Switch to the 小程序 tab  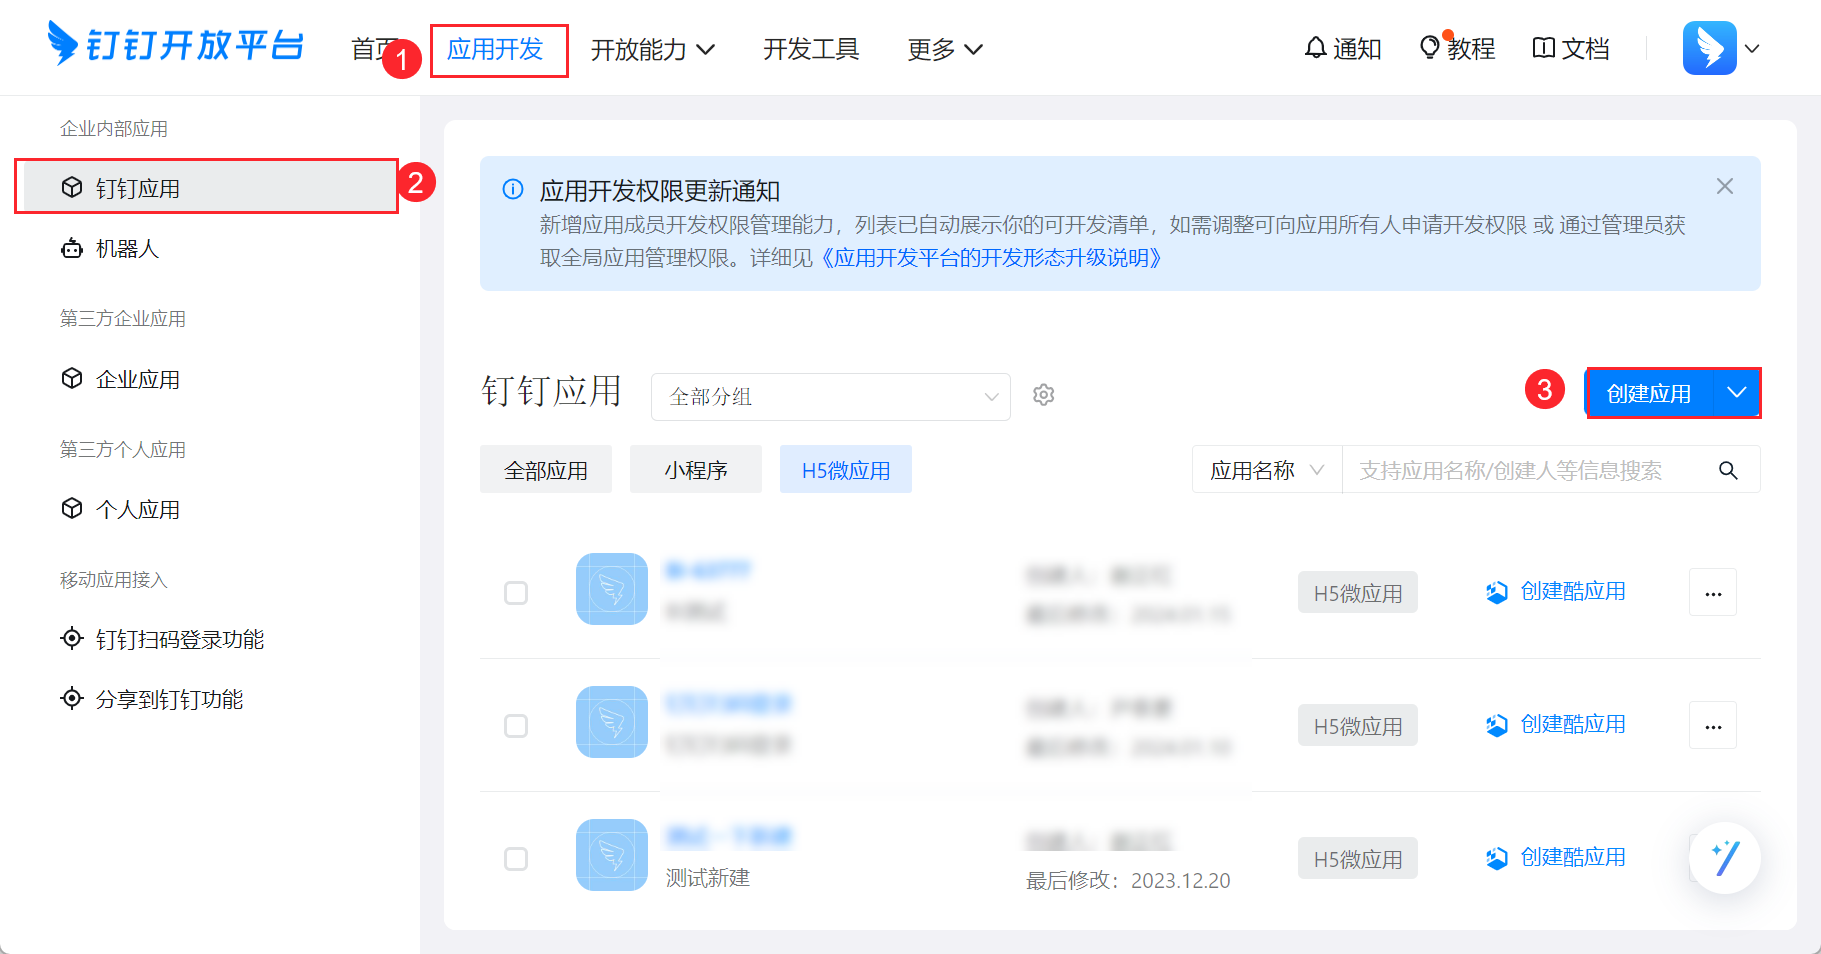pyautogui.click(x=696, y=470)
